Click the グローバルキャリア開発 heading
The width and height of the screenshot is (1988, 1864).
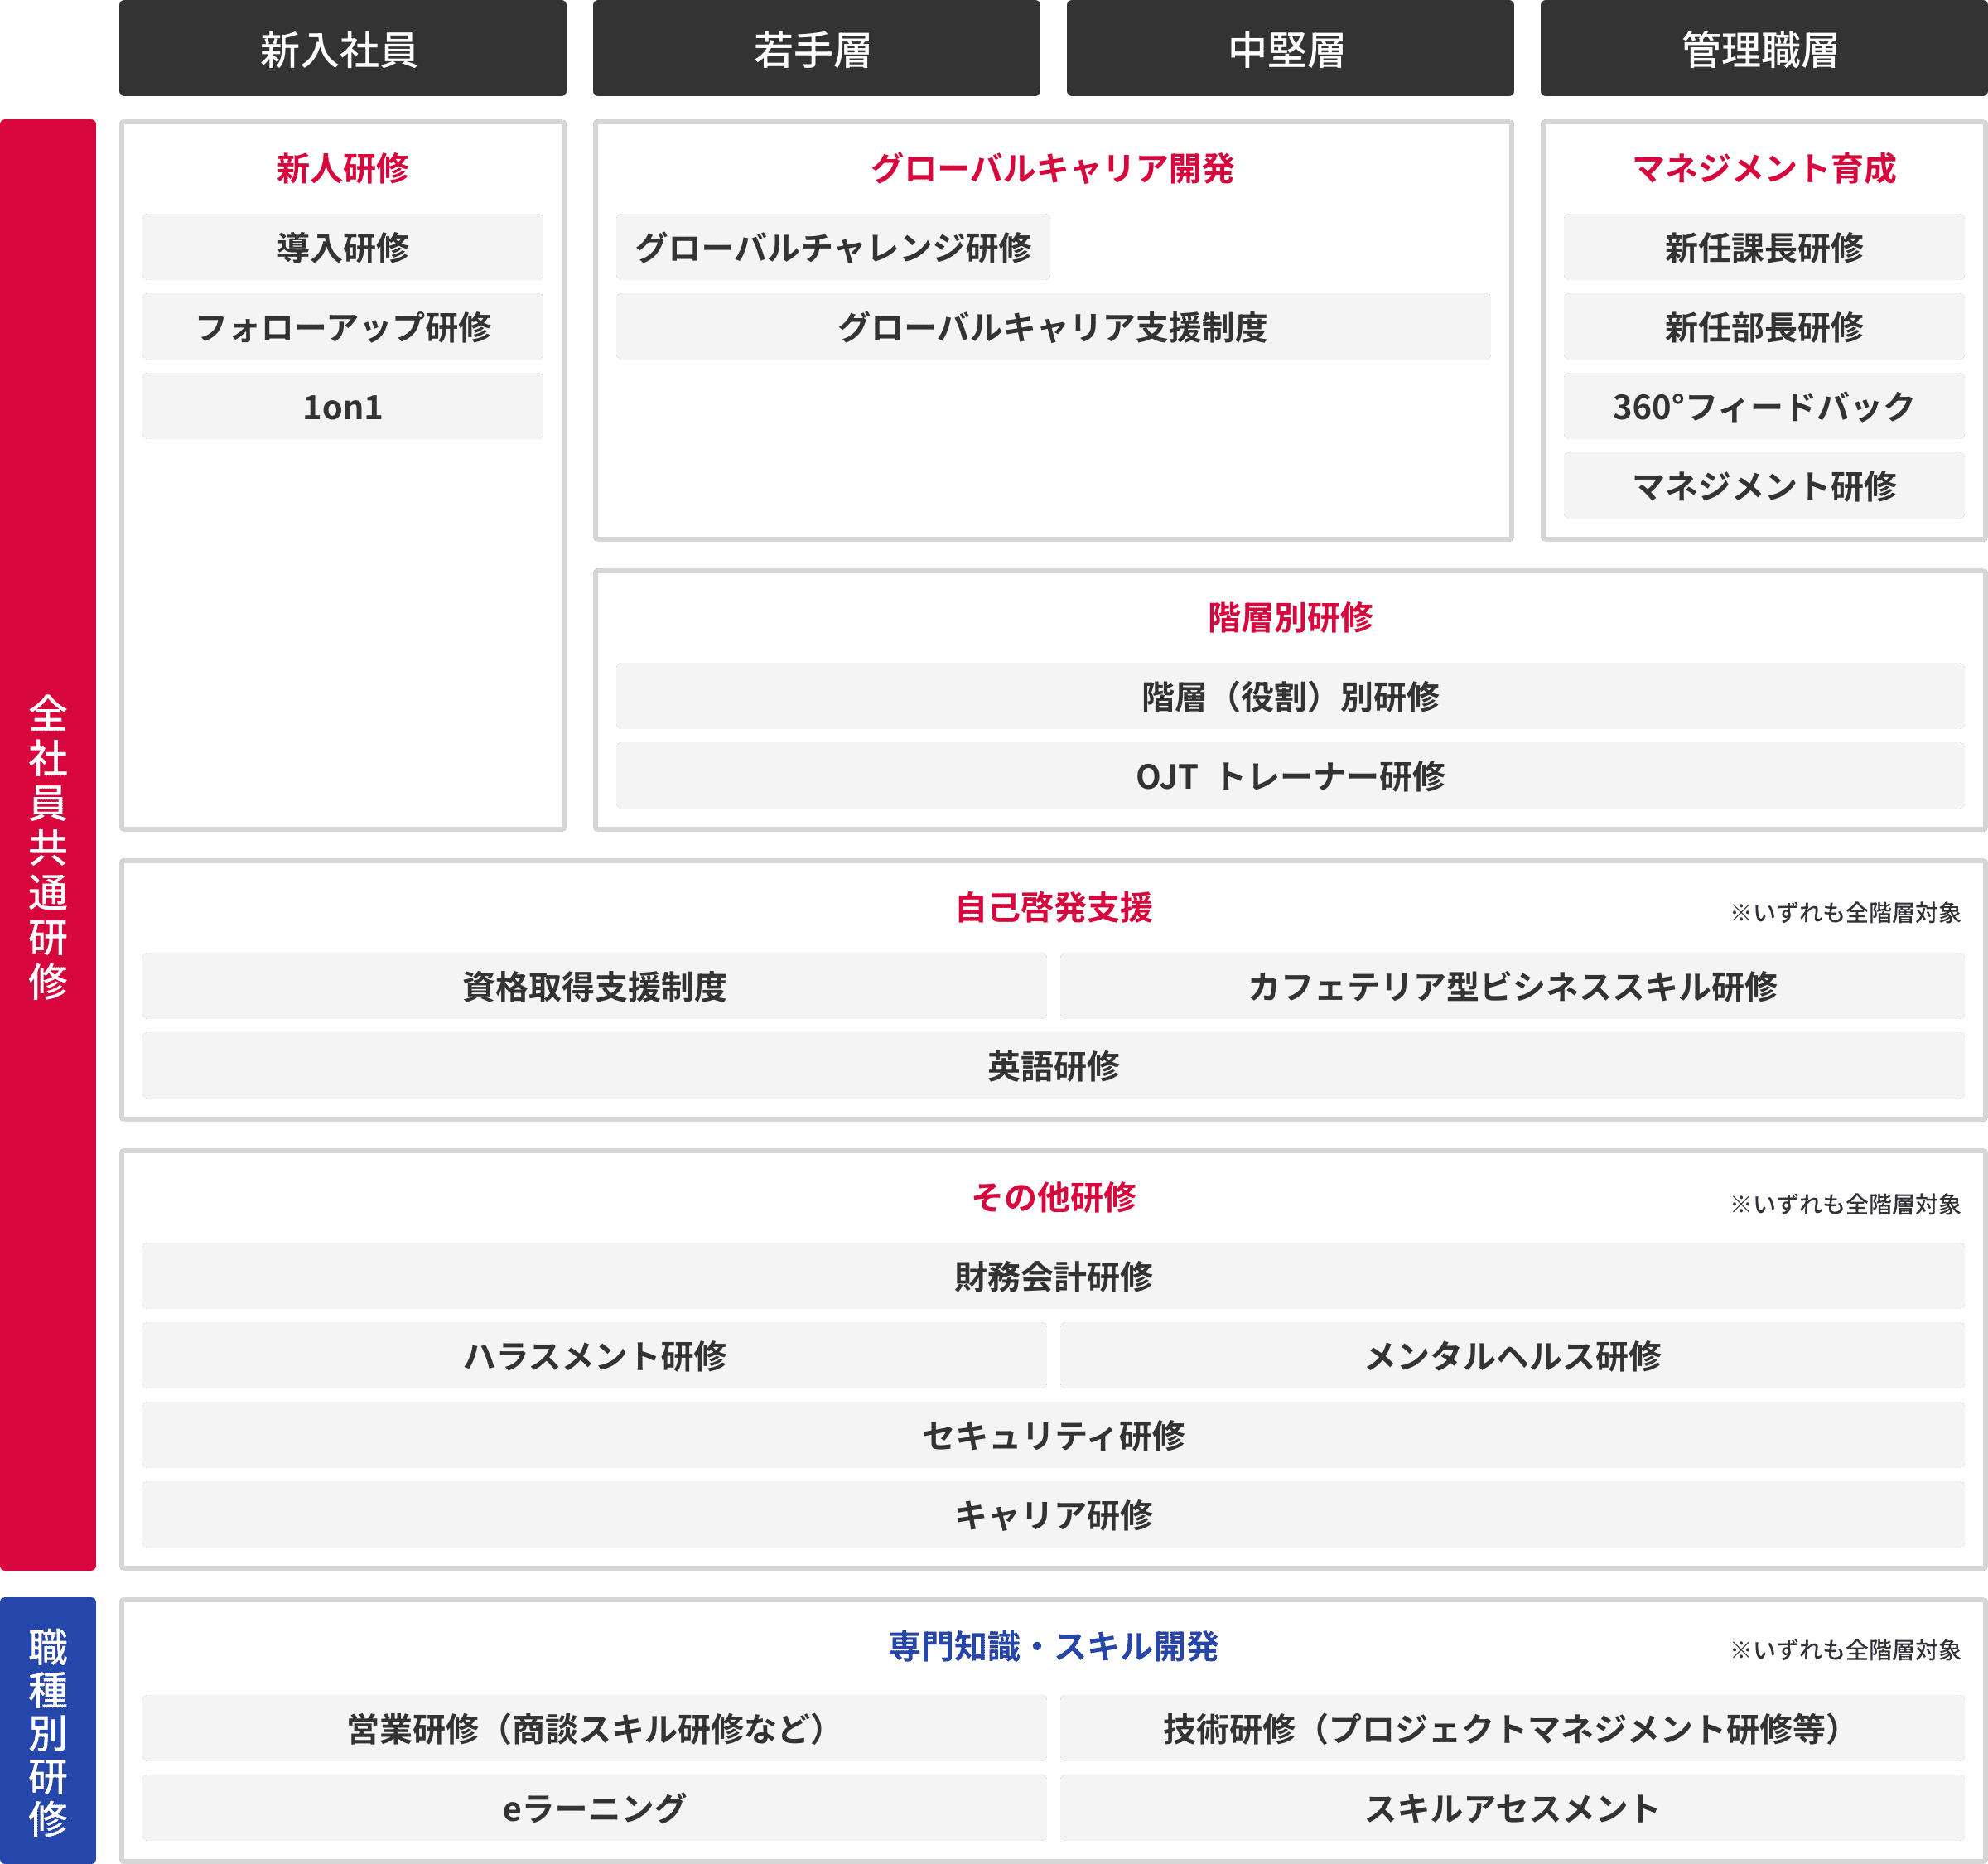1052,168
